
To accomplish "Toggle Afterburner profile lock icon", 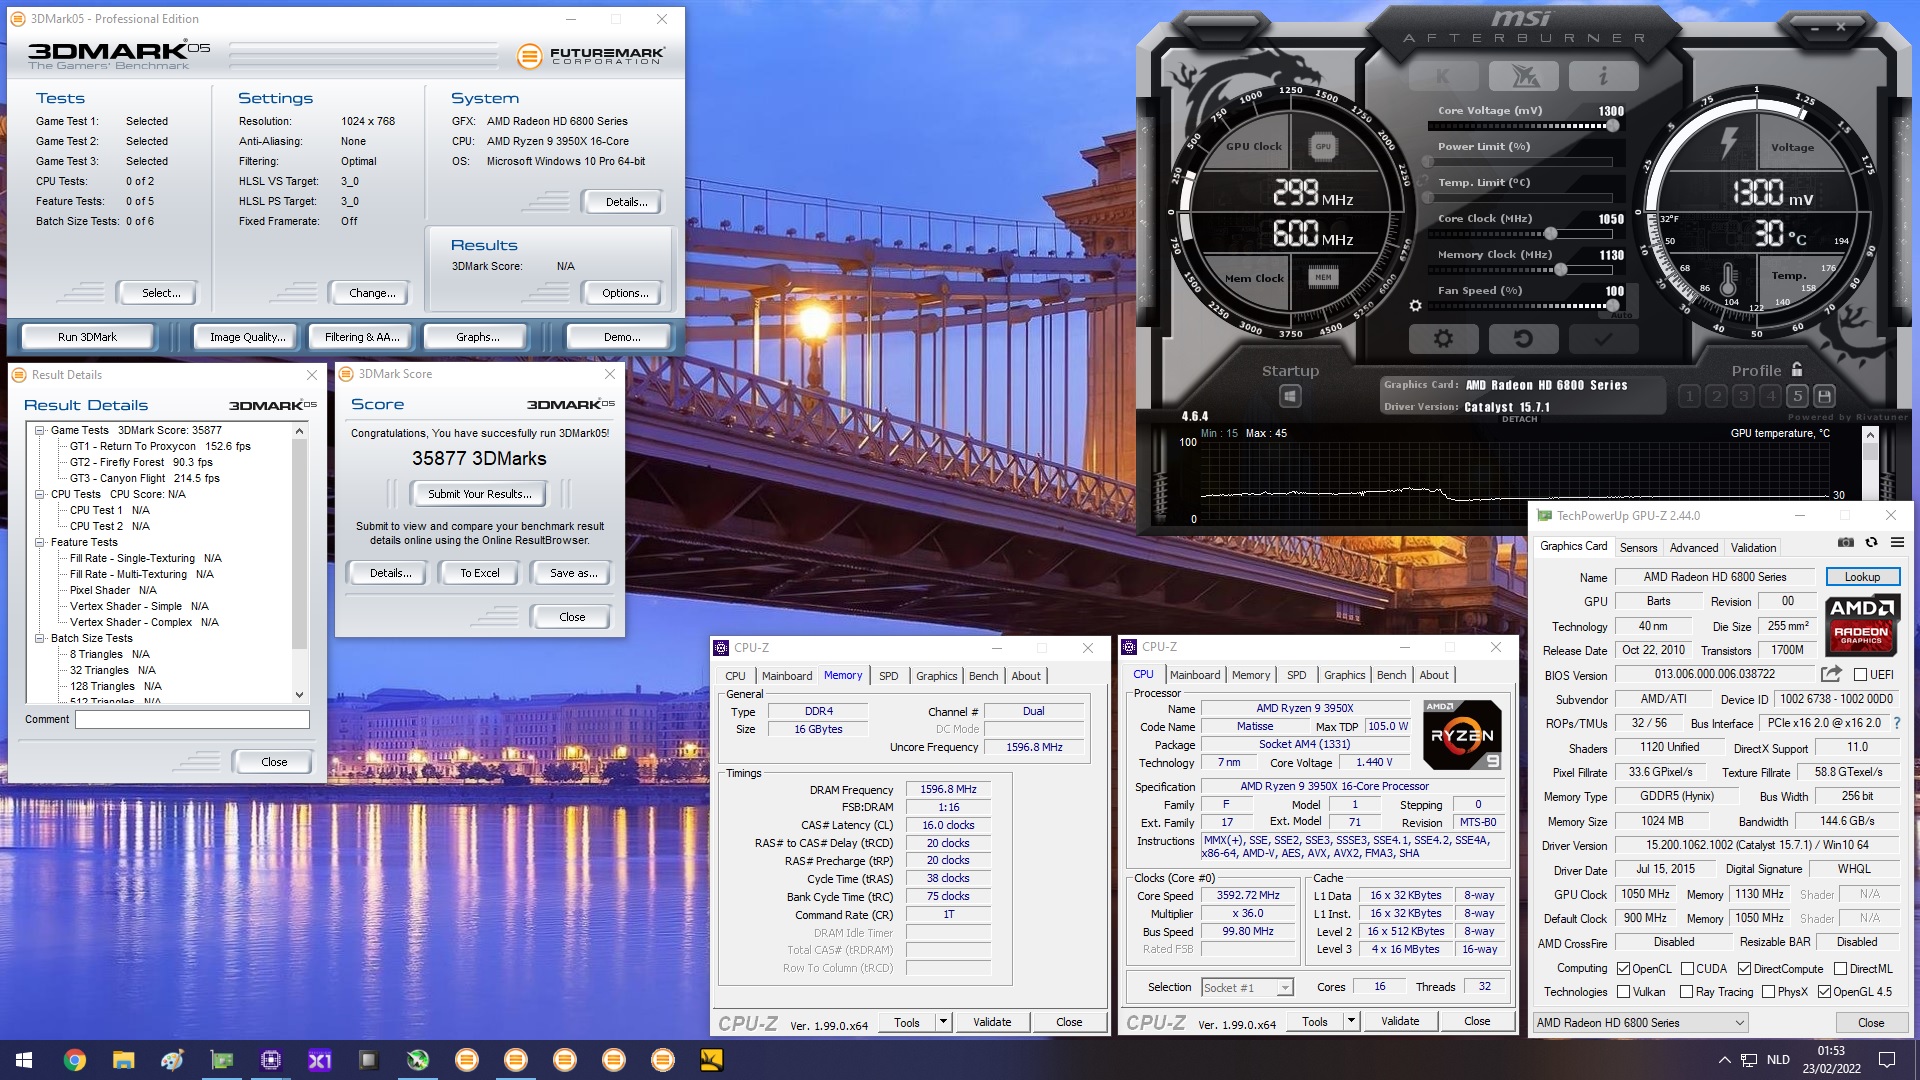I will (x=1797, y=369).
